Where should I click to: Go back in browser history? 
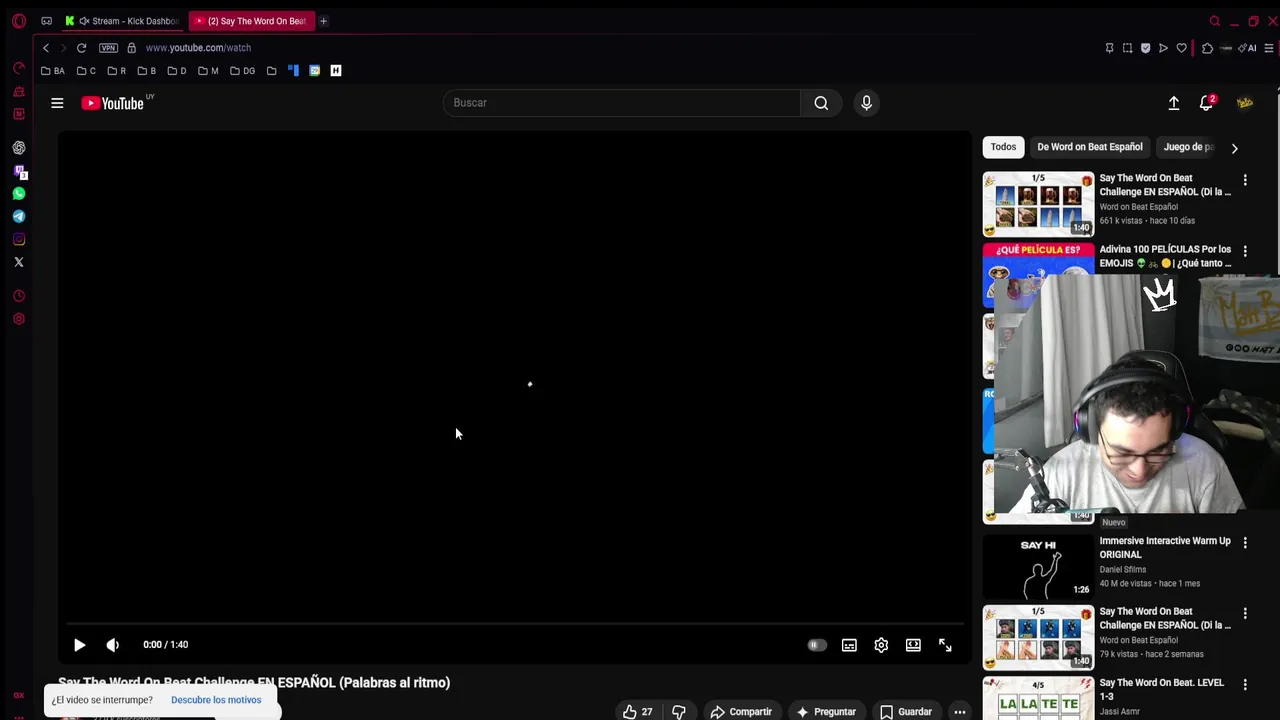(x=45, y=48)
